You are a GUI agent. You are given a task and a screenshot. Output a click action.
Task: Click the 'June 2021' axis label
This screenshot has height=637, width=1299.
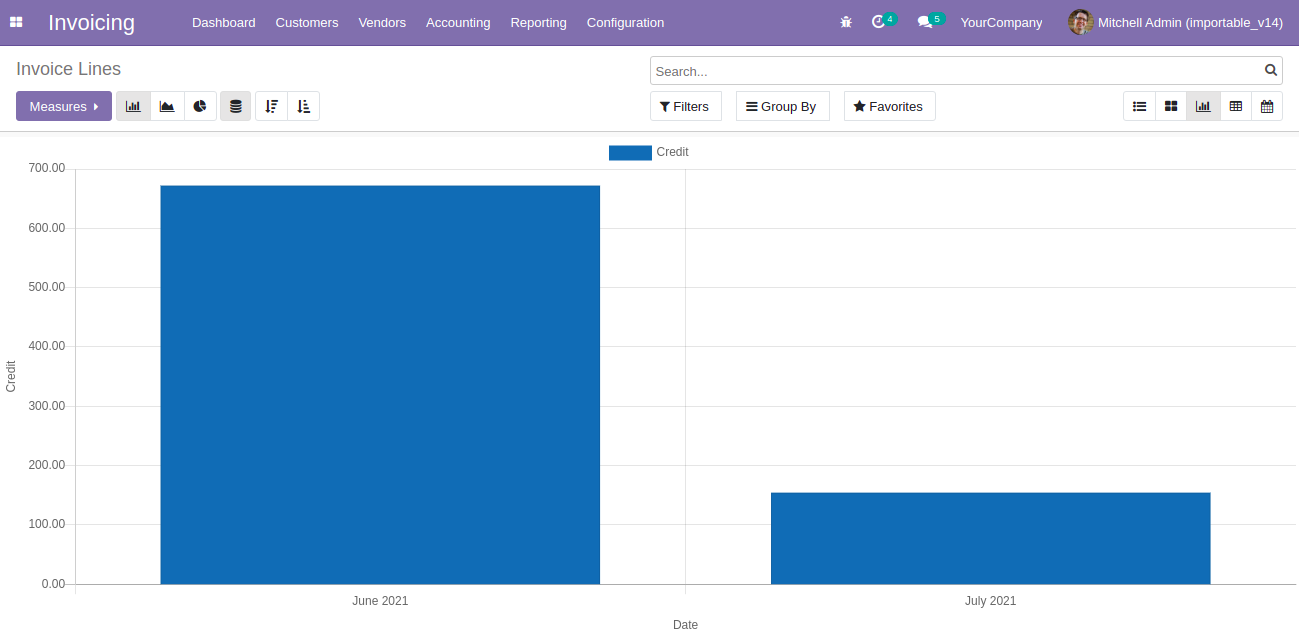pyautogui.click(x=380, y=601)
